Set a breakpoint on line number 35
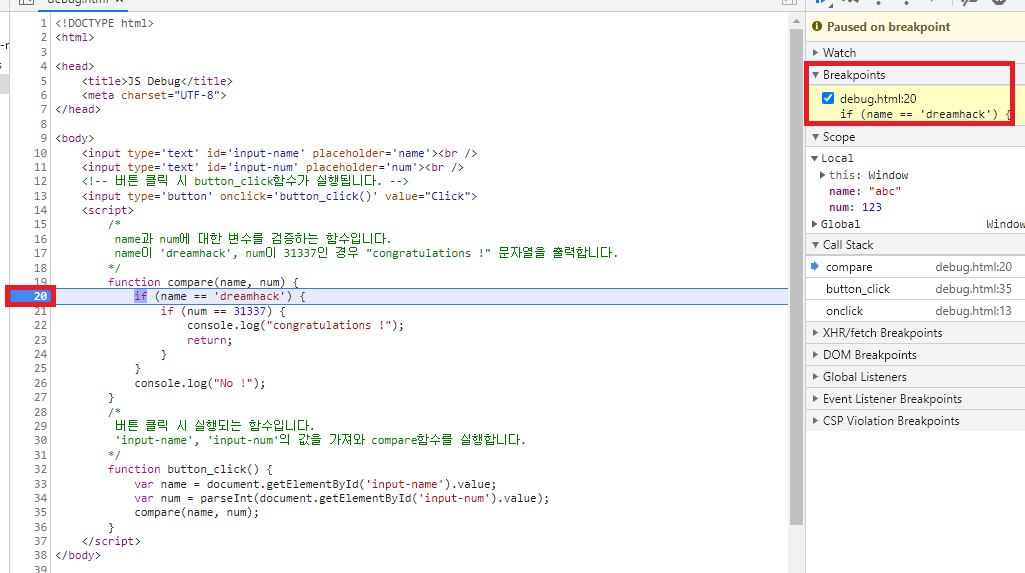This screenshot has height=573, width=1025. pyautogui.click(x=40, y=512)
